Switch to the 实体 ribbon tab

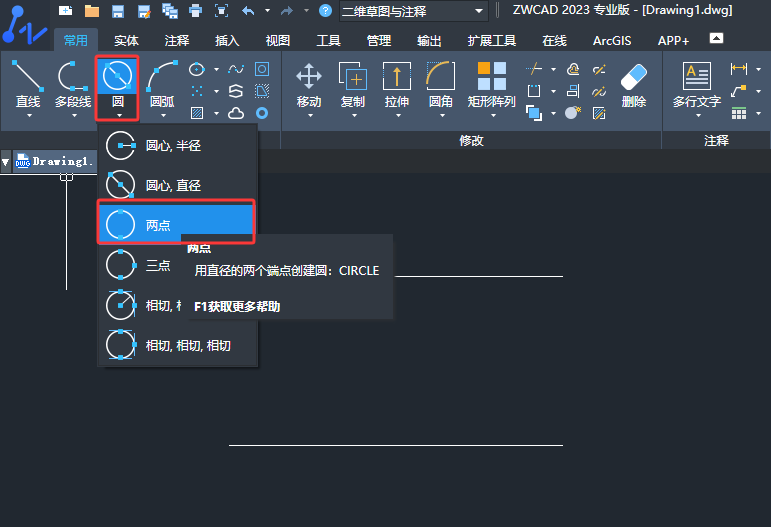coord(126,40)
